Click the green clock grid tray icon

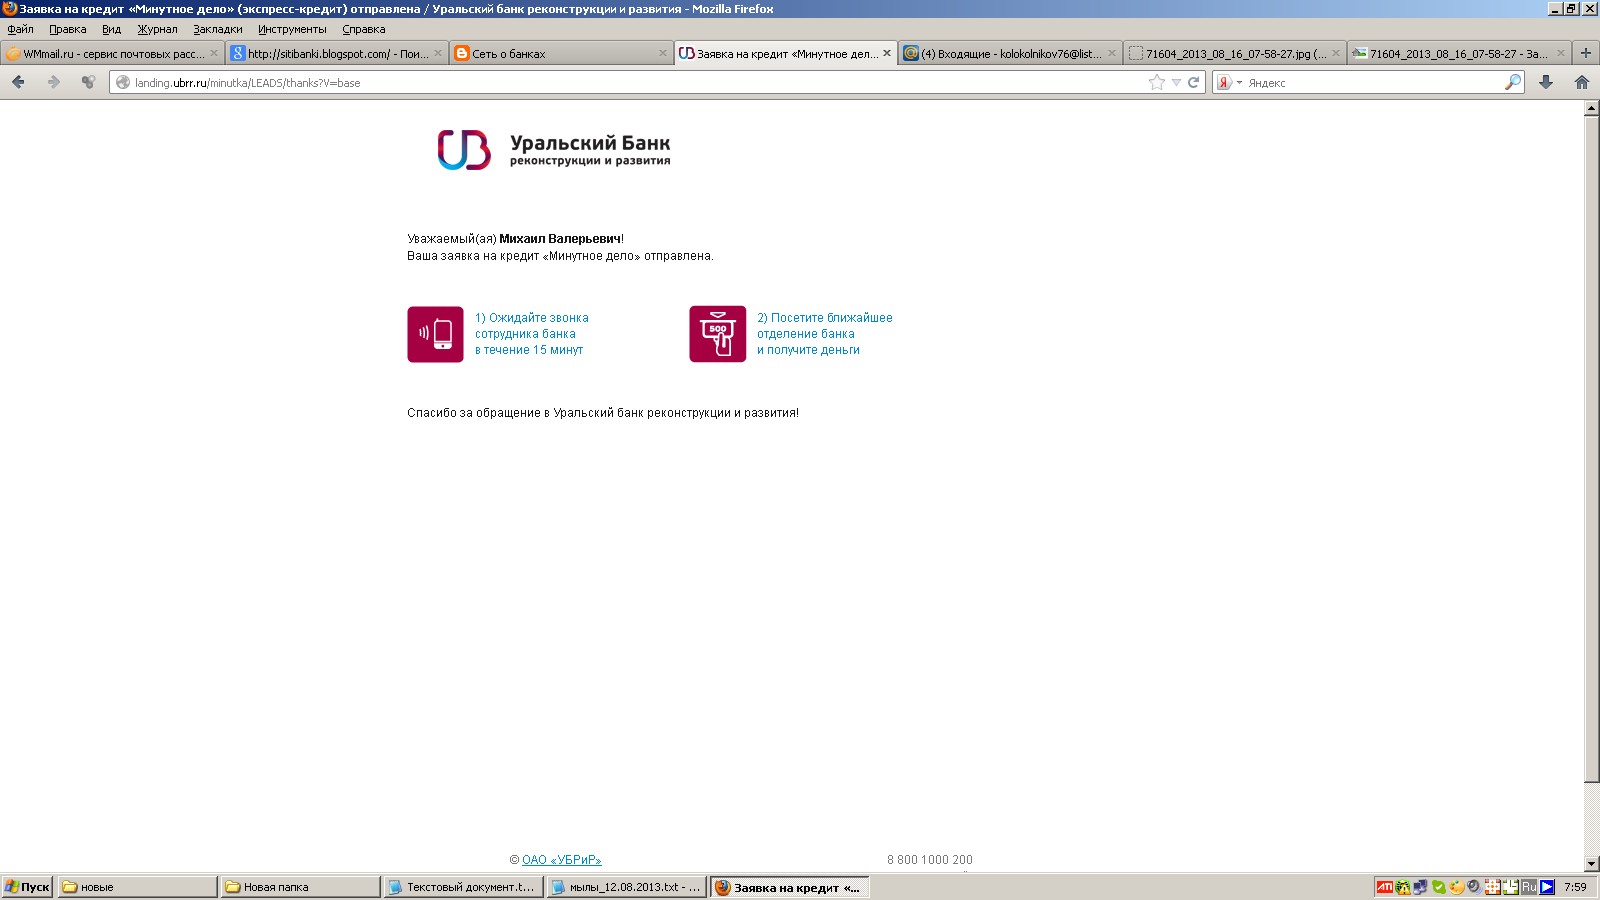pos(1510,887)
